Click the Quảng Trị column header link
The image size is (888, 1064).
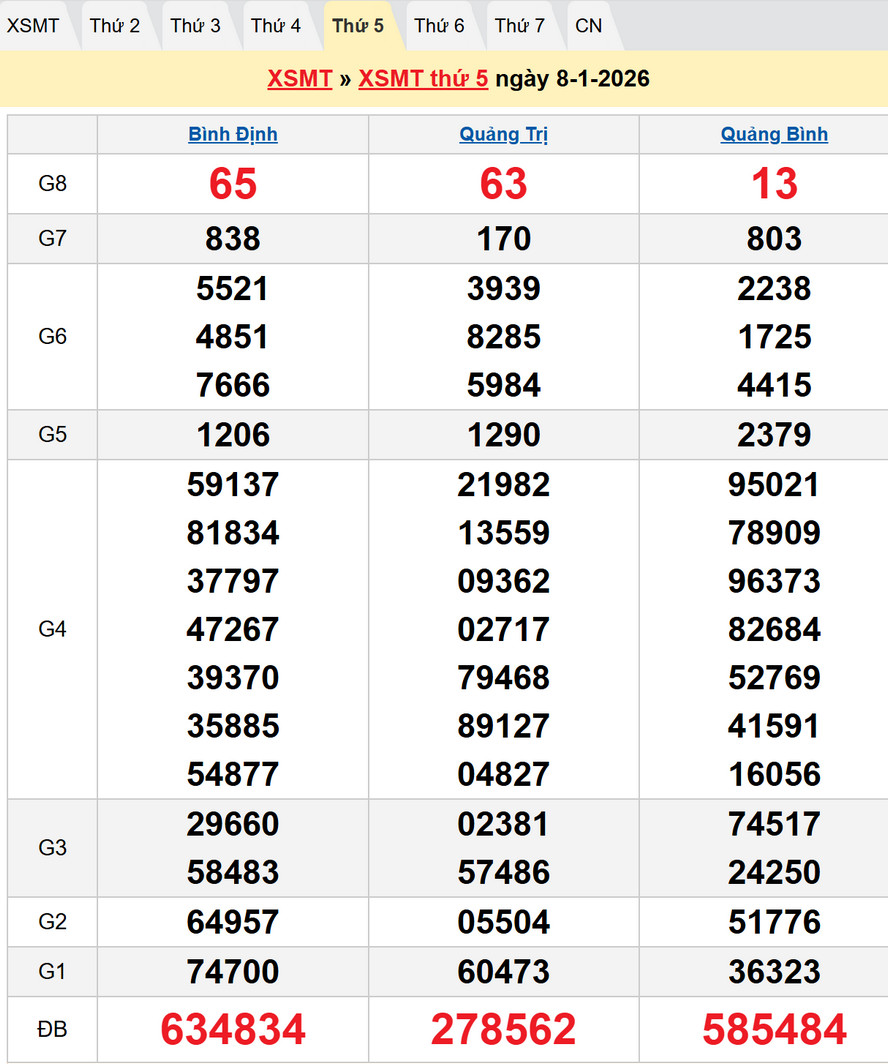tap(504, 134)
